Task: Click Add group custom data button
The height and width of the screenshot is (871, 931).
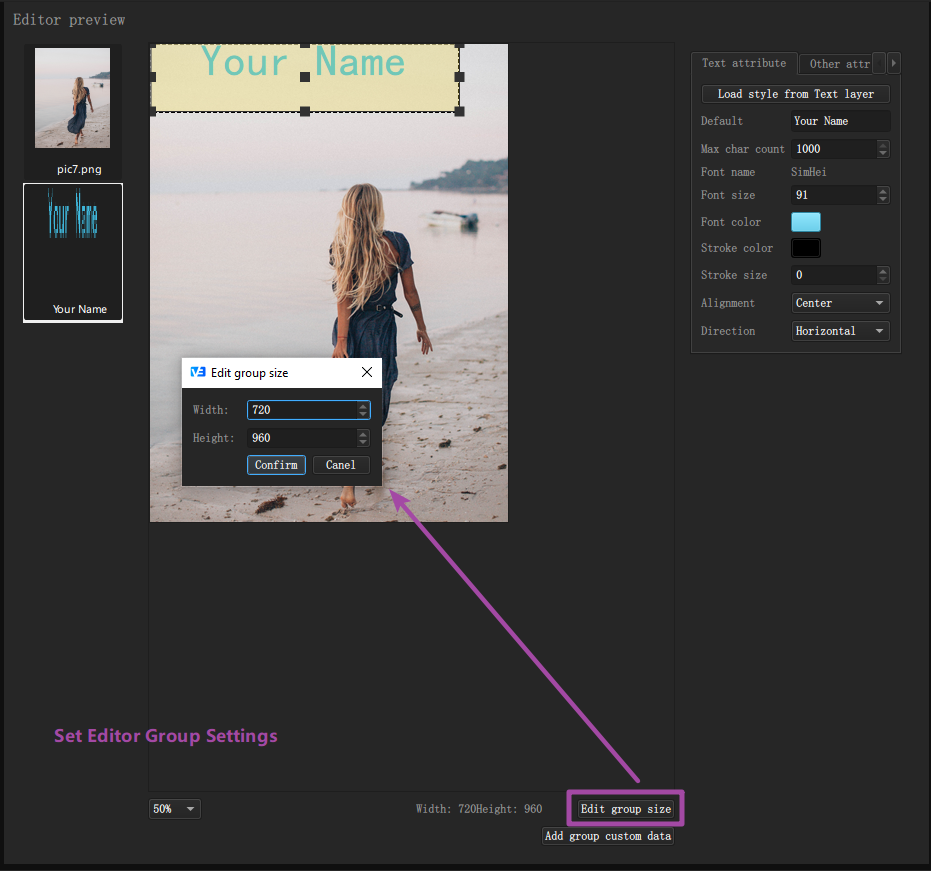Action: (x=607, y=836)
